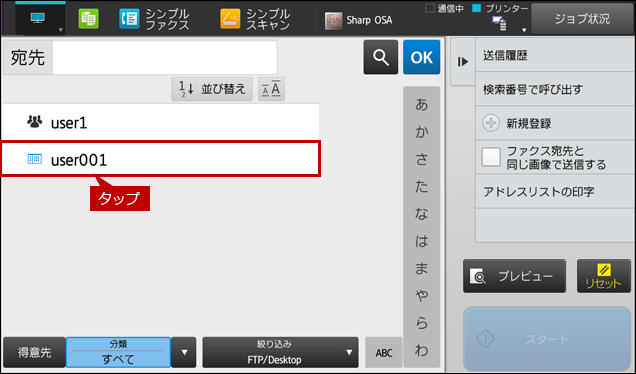
Task: Tap the yellow リセット reset button
Action: 604,276
